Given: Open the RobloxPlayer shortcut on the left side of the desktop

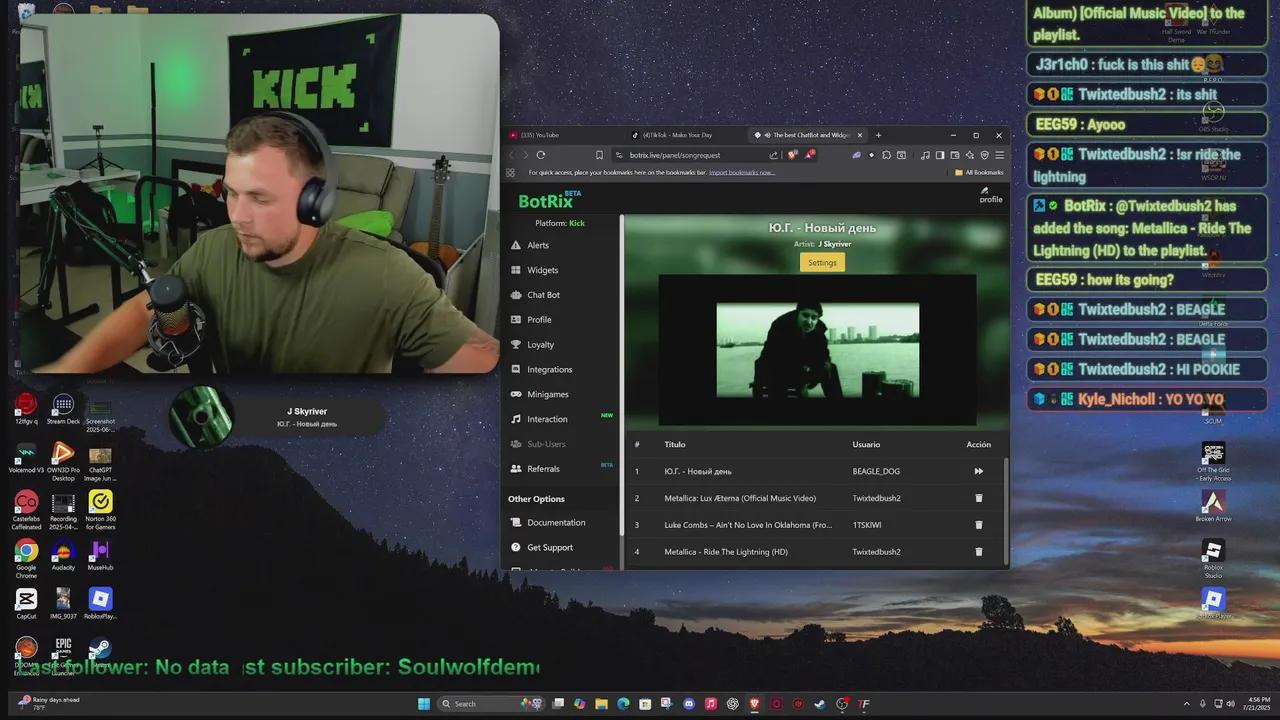Looking at the screenshot, I should click(x=100, y=604).
